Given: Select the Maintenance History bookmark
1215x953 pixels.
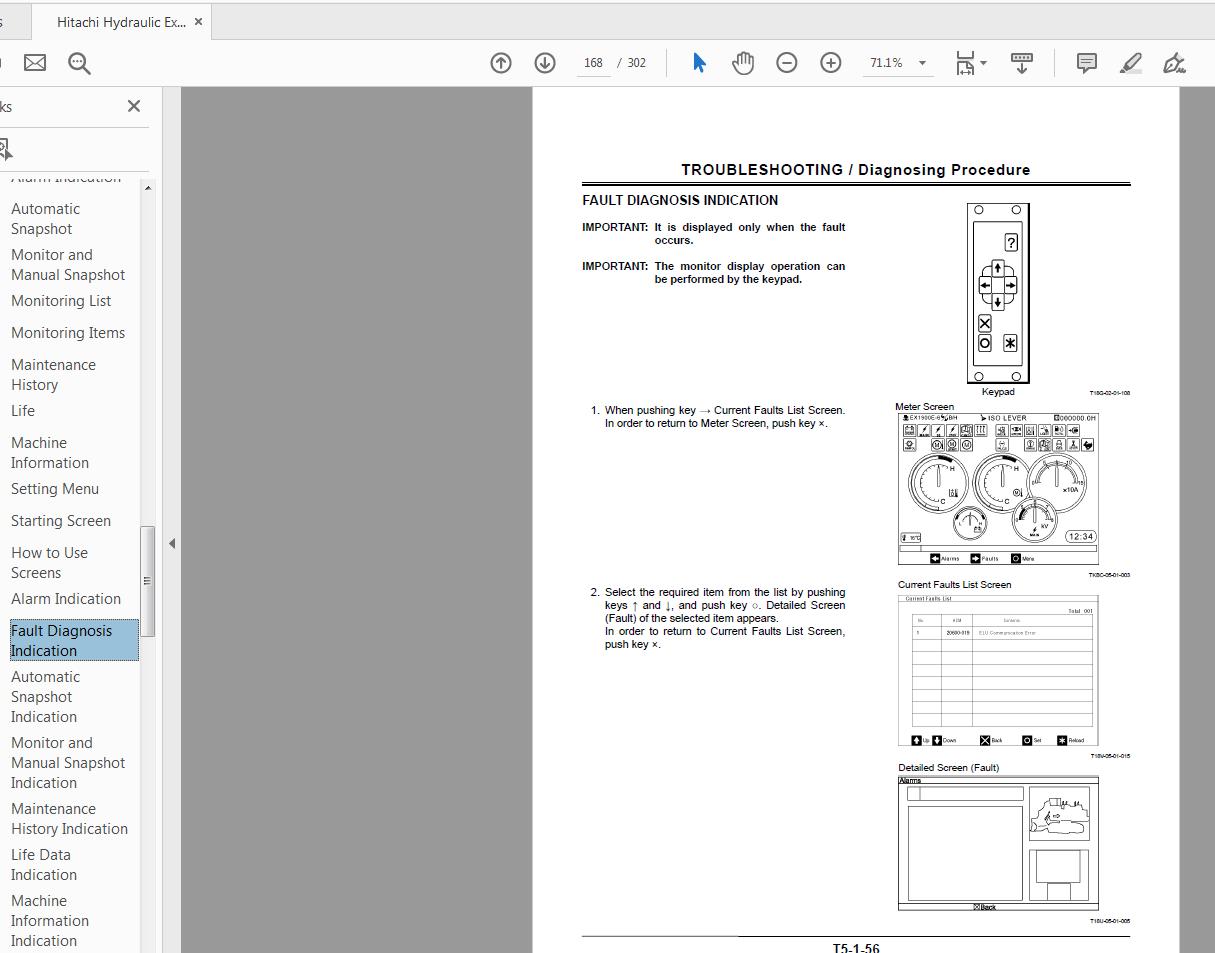Looking at the screenshot, I should tap(53, 374).
